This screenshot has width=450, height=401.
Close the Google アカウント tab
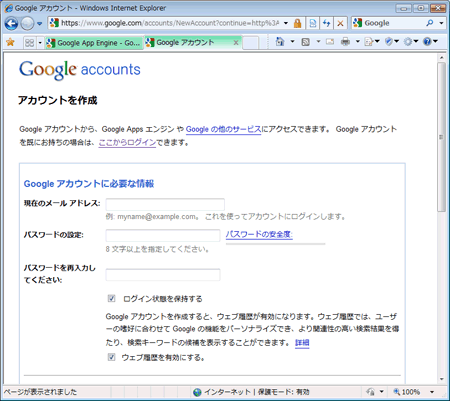236,42
